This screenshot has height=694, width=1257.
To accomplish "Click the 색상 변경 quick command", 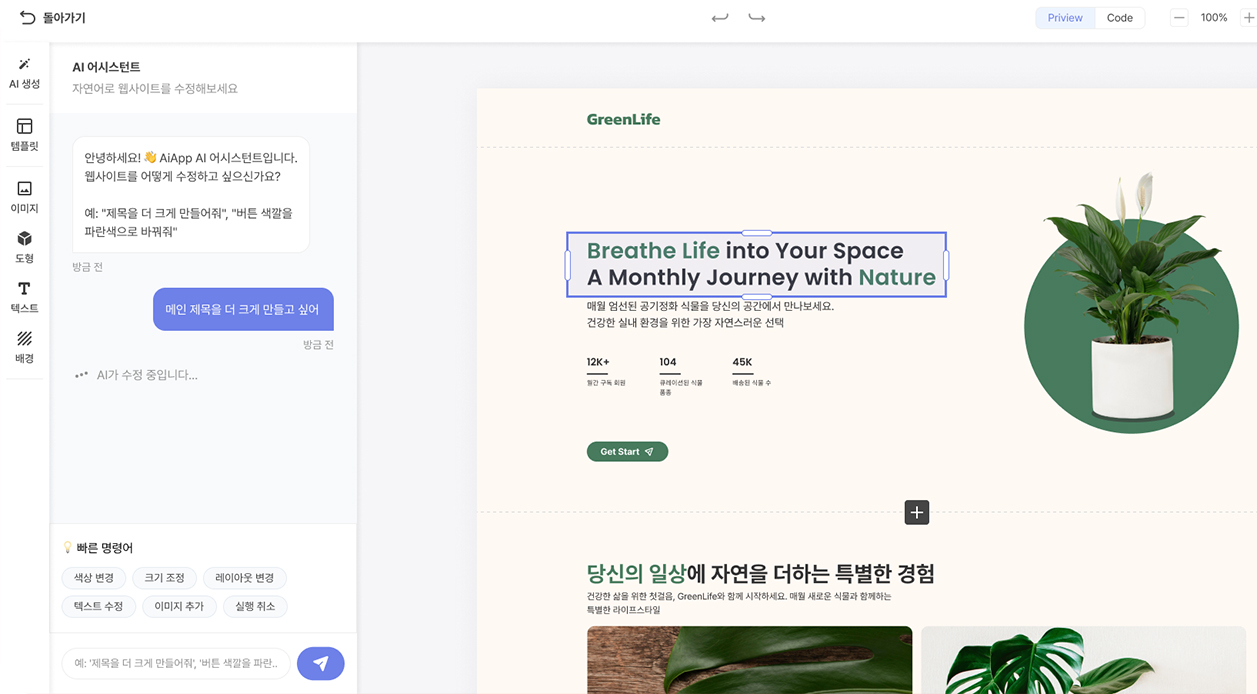I will [94, 578].
